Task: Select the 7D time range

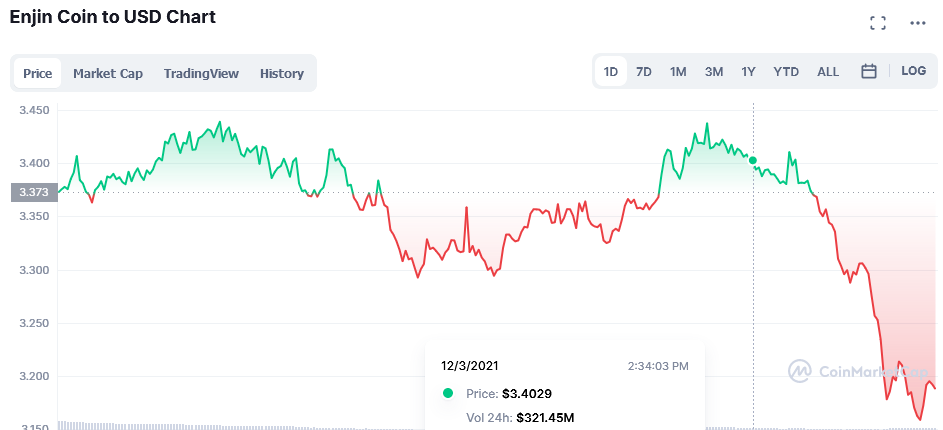Action: (x=644, y=72)
